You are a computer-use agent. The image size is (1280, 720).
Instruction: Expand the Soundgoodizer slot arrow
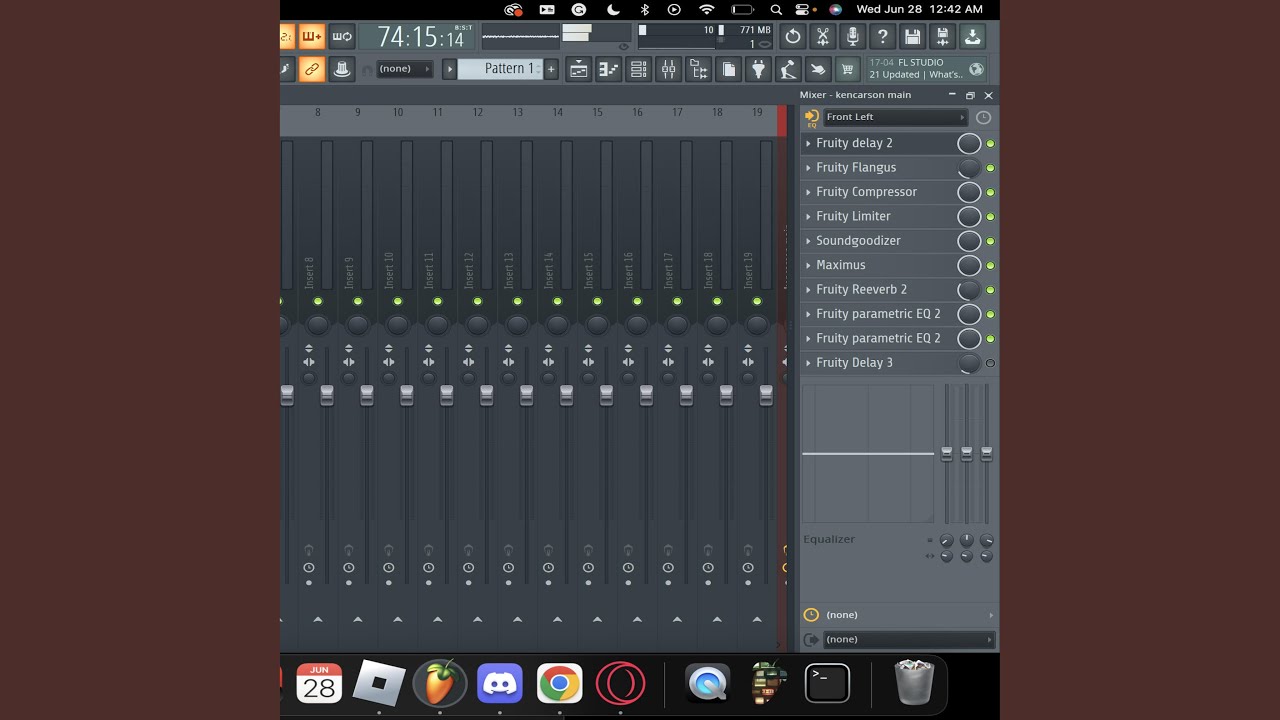[809, 241]
